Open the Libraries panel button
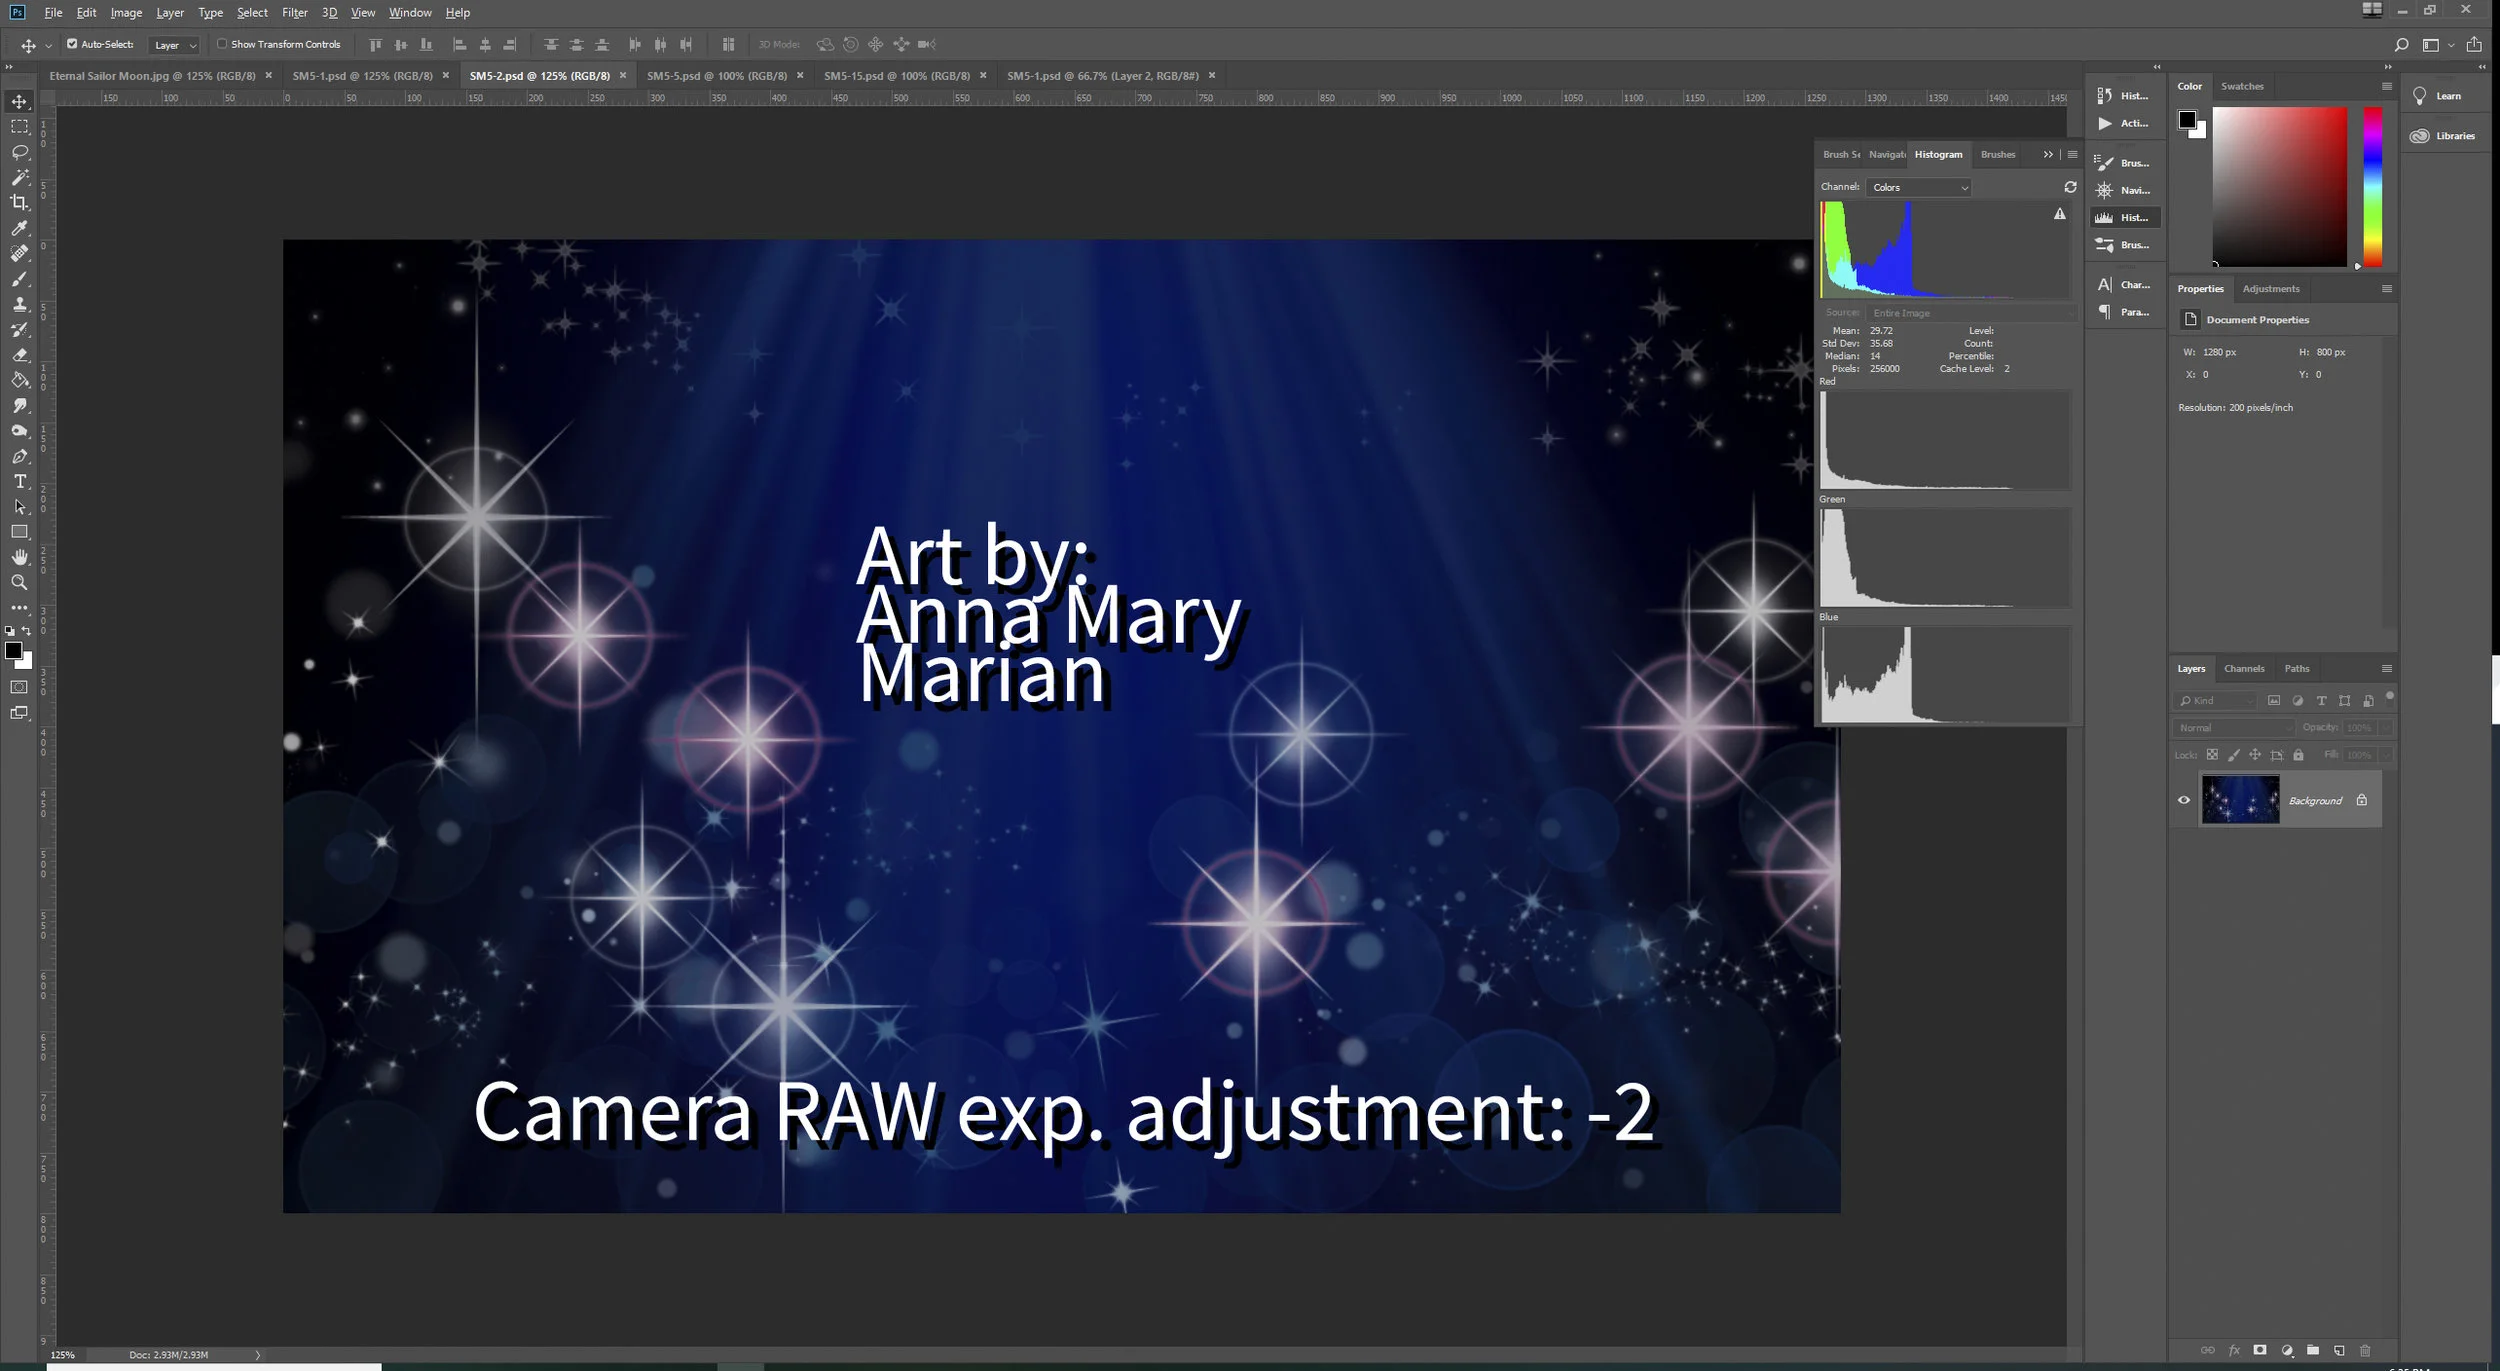This screenshot has height=1371, width=2500. 2442,136
